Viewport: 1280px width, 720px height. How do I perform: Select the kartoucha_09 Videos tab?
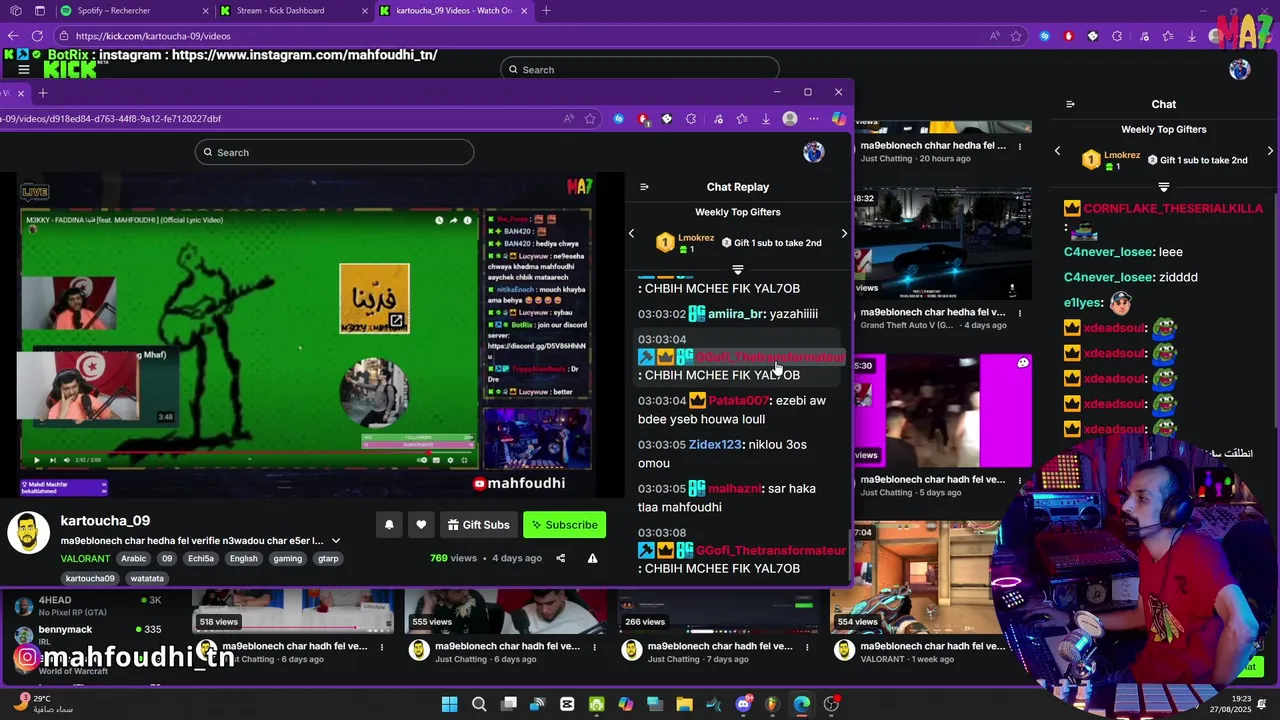point(454,11)
